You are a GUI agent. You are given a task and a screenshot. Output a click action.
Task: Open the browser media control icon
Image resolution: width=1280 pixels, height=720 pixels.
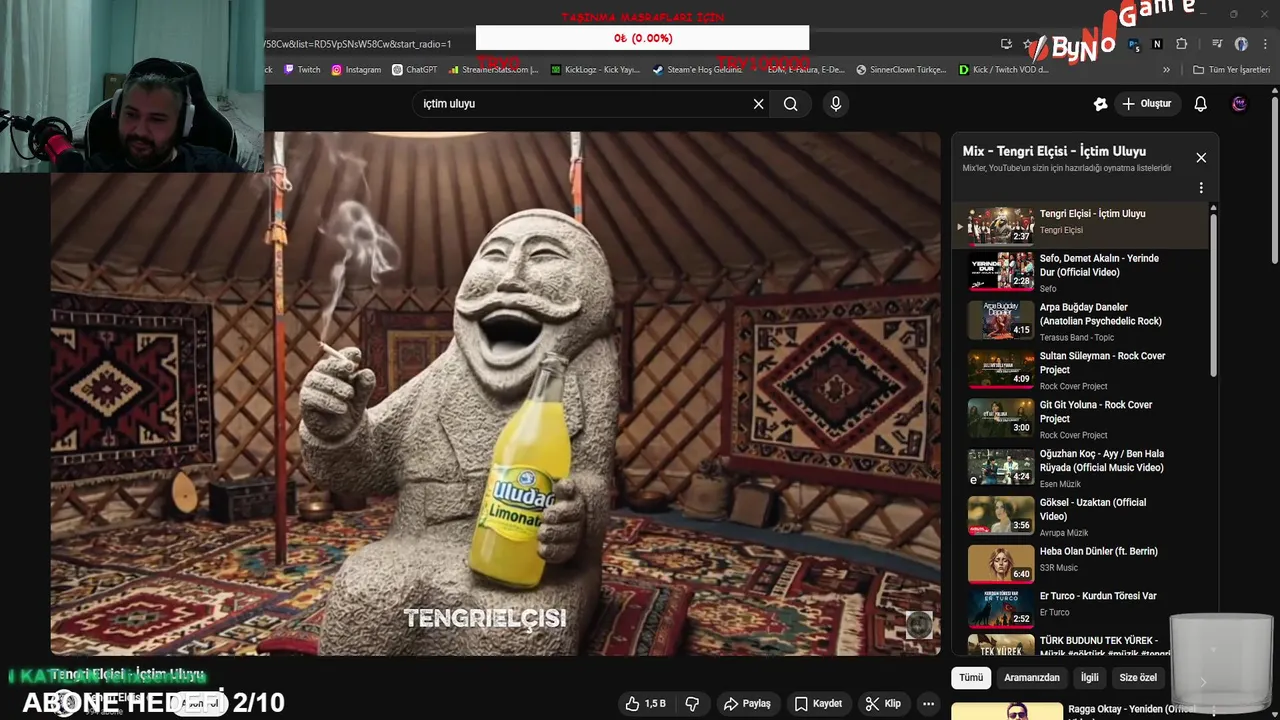coord(1217,44)
